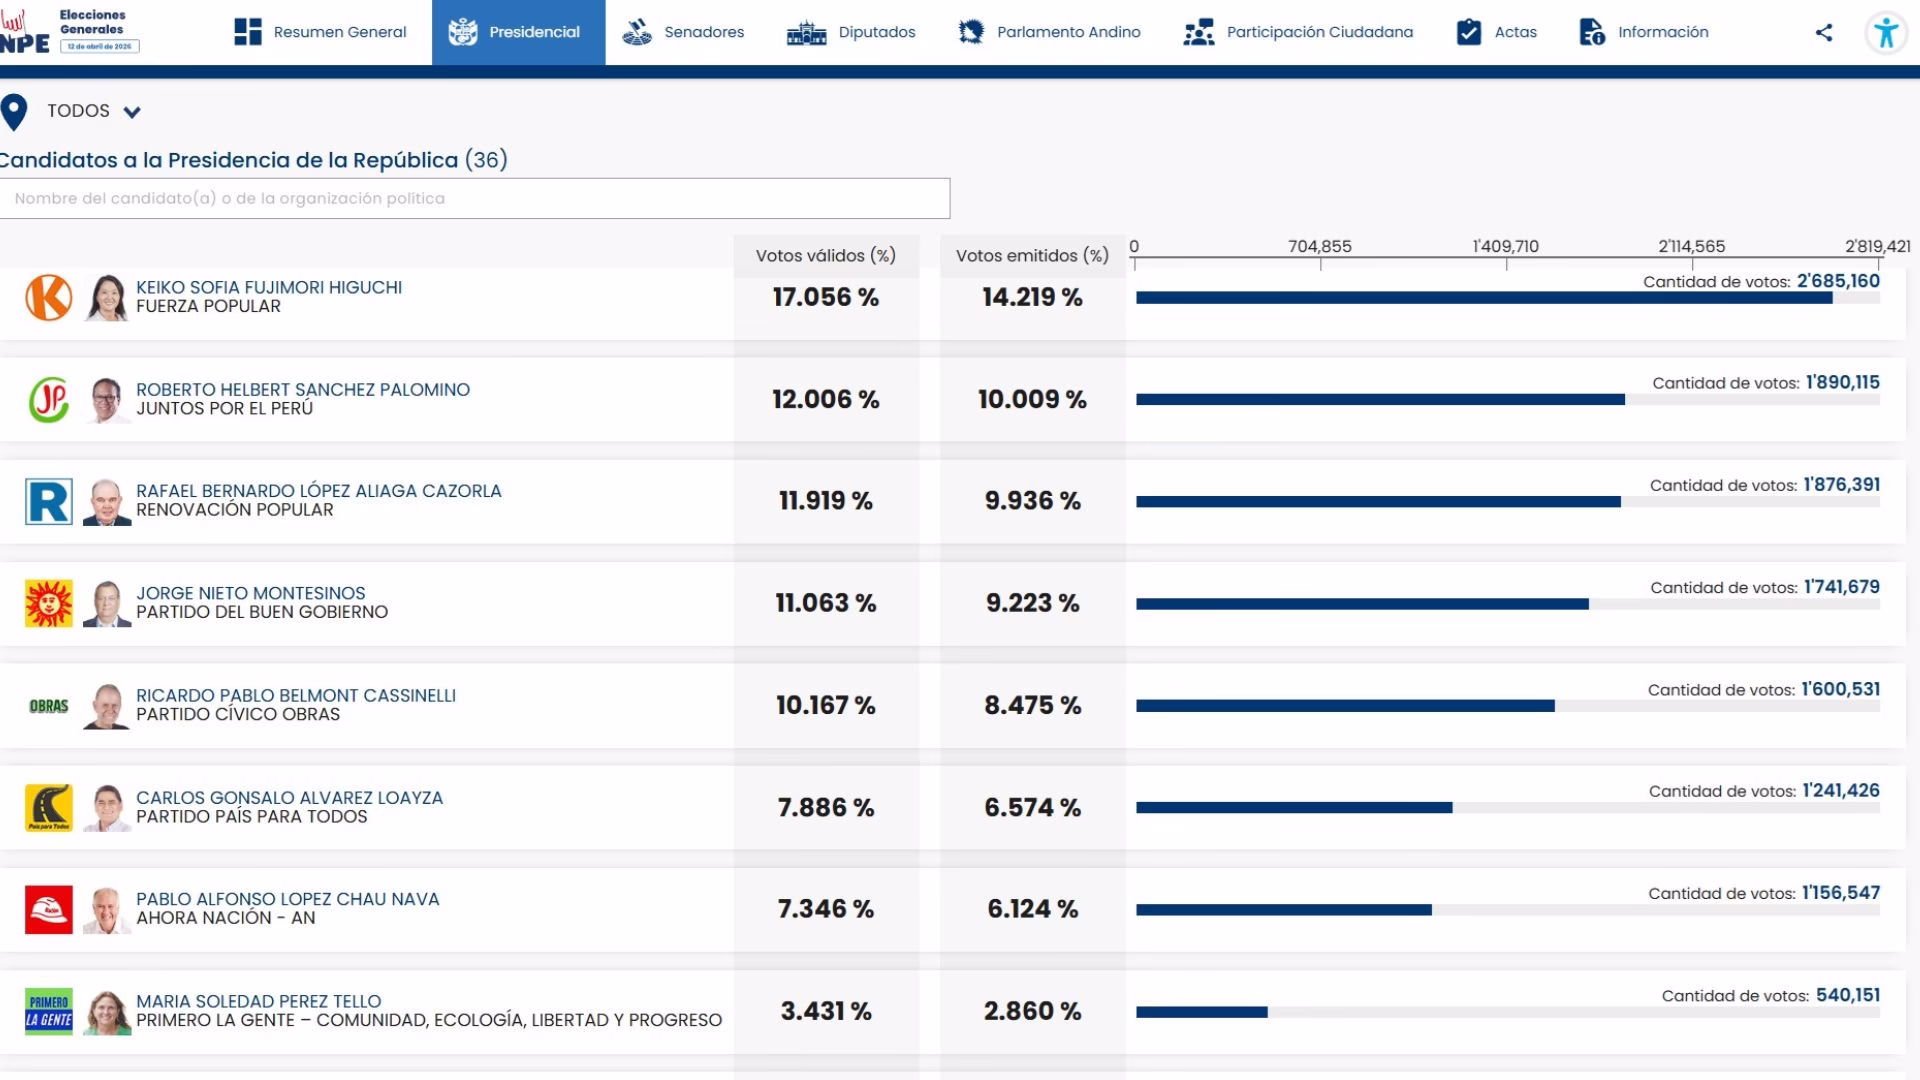
Task: Click the Partido País para Todos logo
Action: click(49, 808)
